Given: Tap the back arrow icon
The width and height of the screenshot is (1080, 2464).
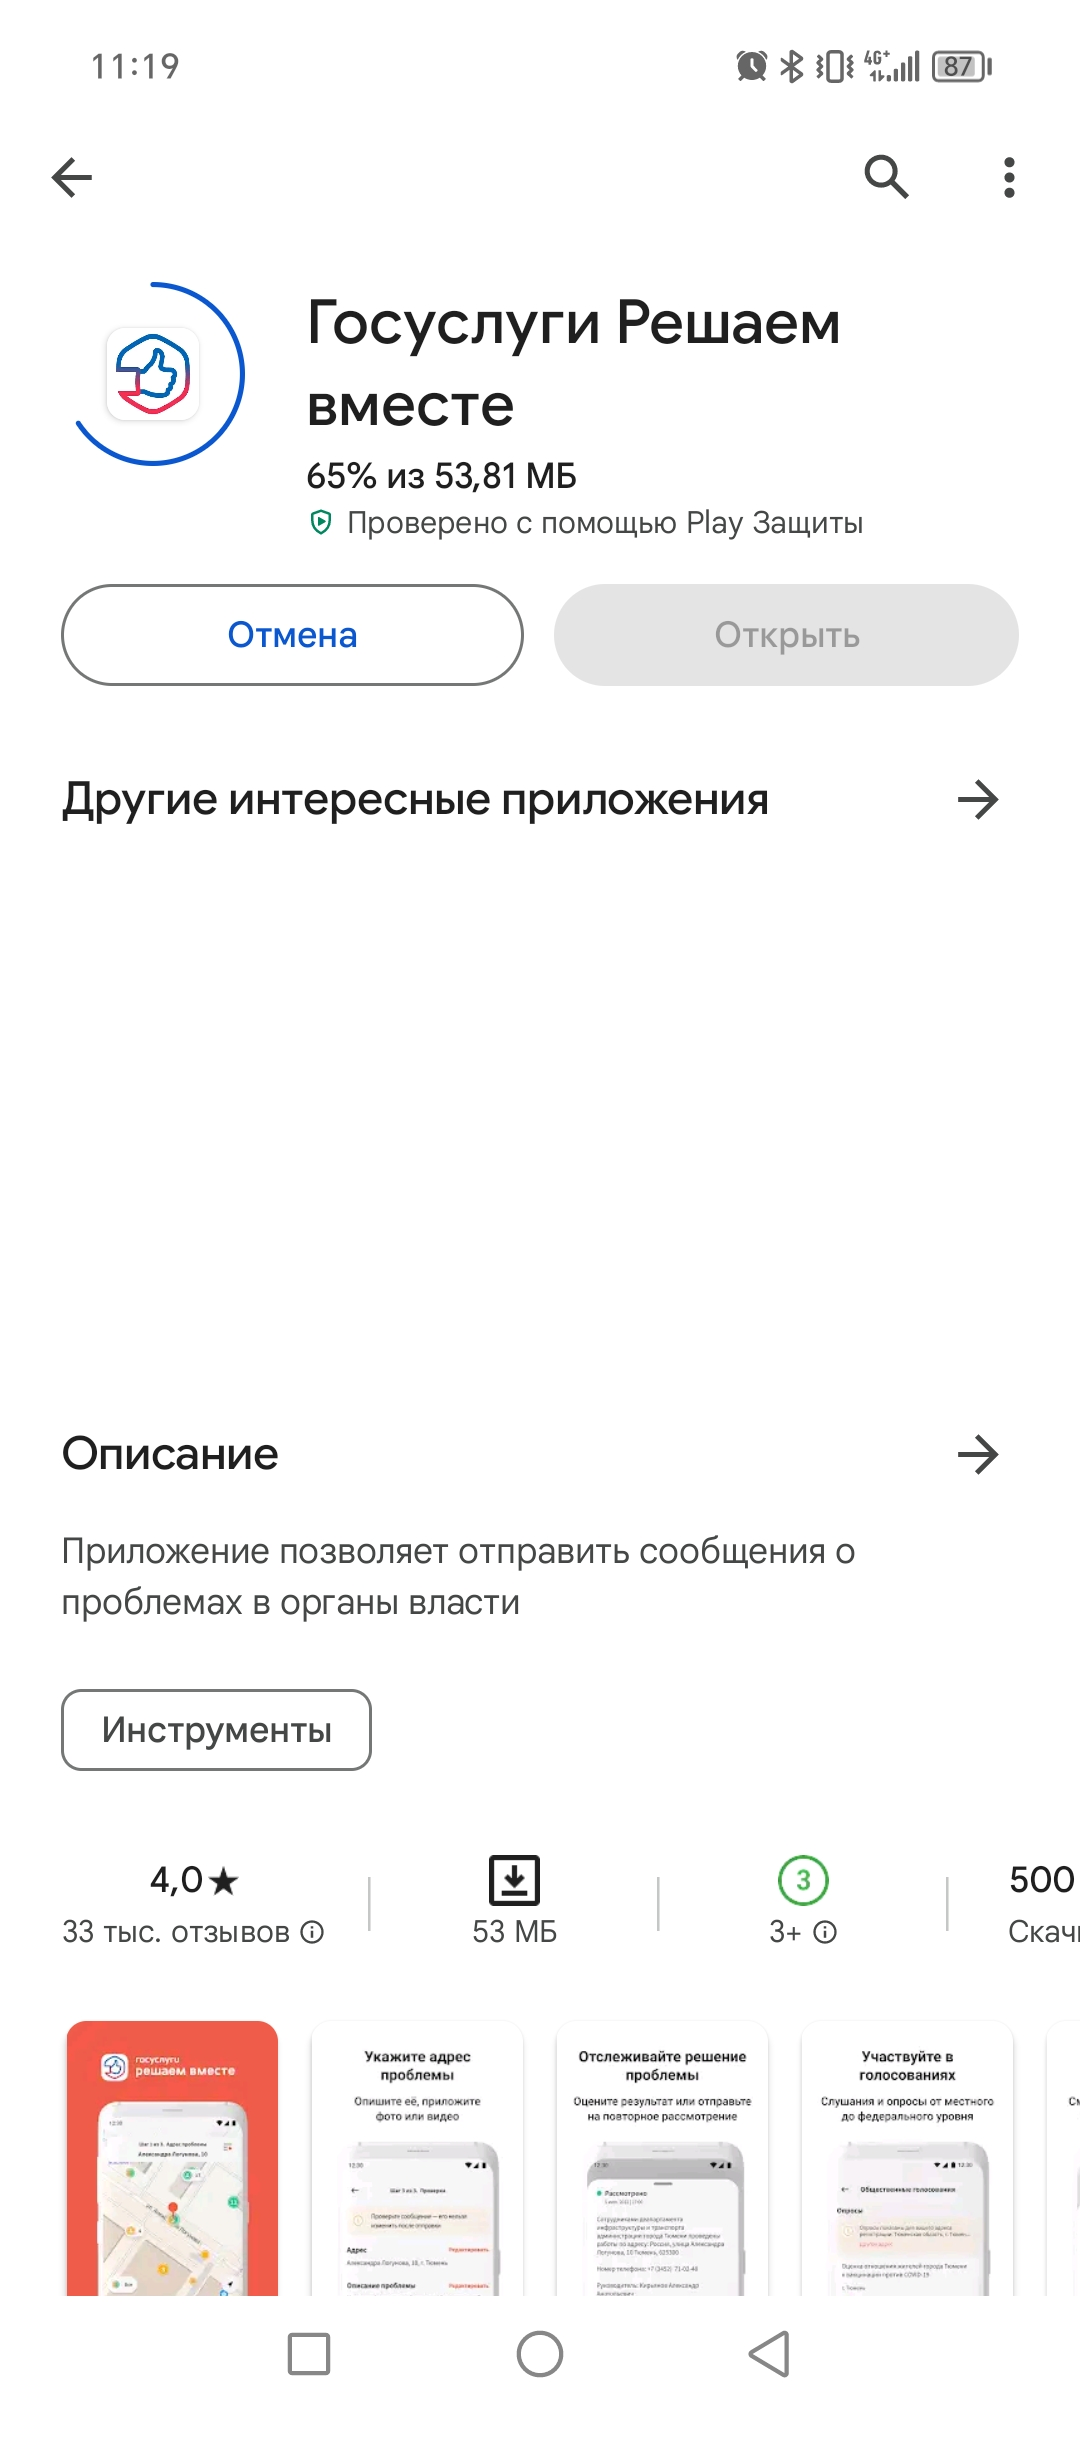Looking at the screenshot, I should (72, 178).
